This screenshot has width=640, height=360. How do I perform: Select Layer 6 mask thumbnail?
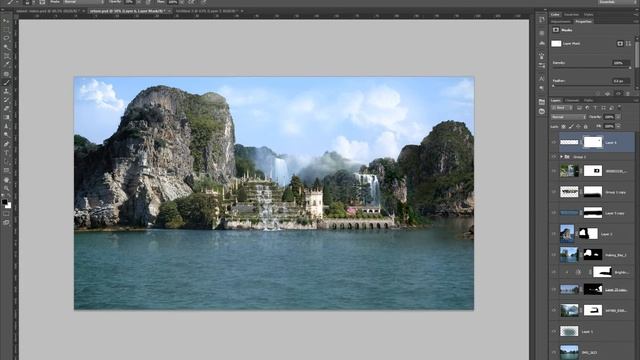pos(593,142)
